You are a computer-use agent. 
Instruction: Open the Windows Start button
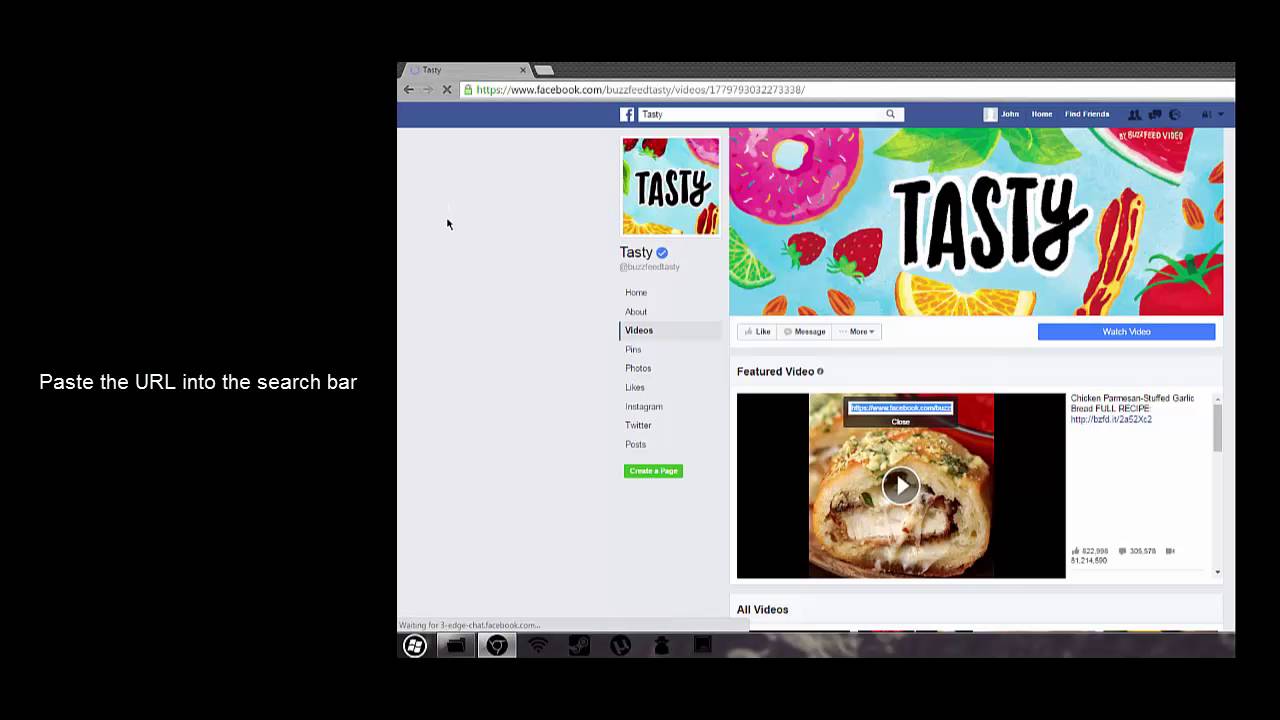415,646
